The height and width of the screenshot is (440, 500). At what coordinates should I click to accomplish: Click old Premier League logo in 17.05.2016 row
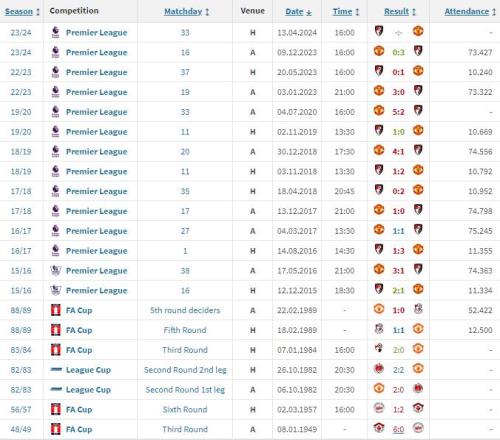(55, 270)
